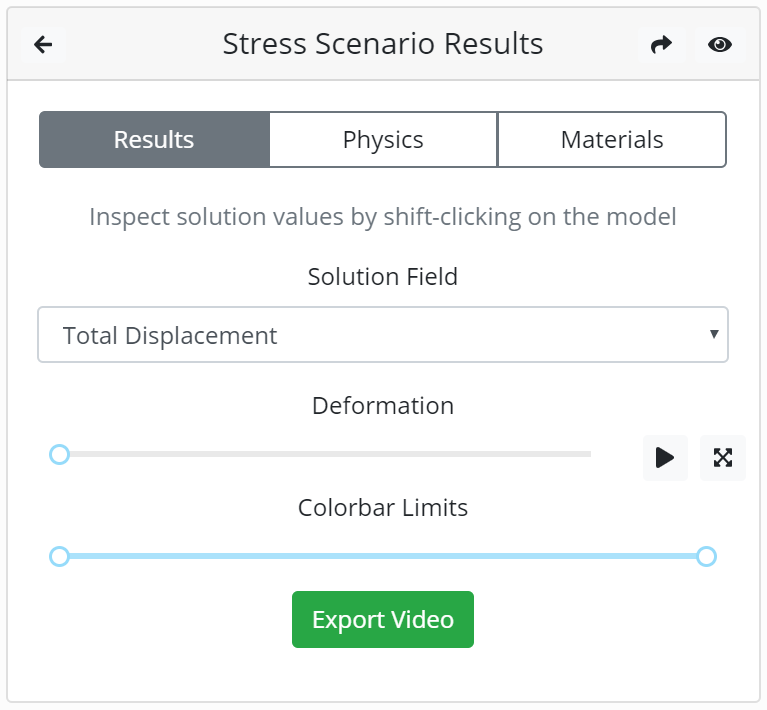Click the Deformation slider handle

click(60, 455)
